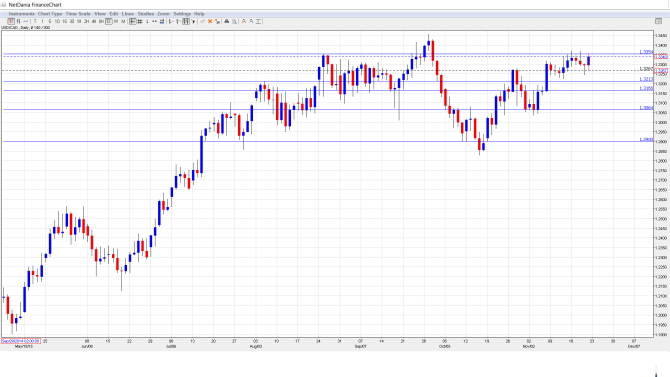670x377 pixels.
Task: Select the Weekly (W) time scale
Action: coord(116,21)
